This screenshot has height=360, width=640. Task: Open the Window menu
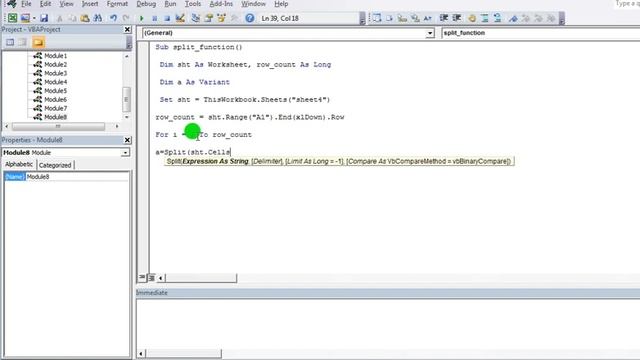click(253, 4)
